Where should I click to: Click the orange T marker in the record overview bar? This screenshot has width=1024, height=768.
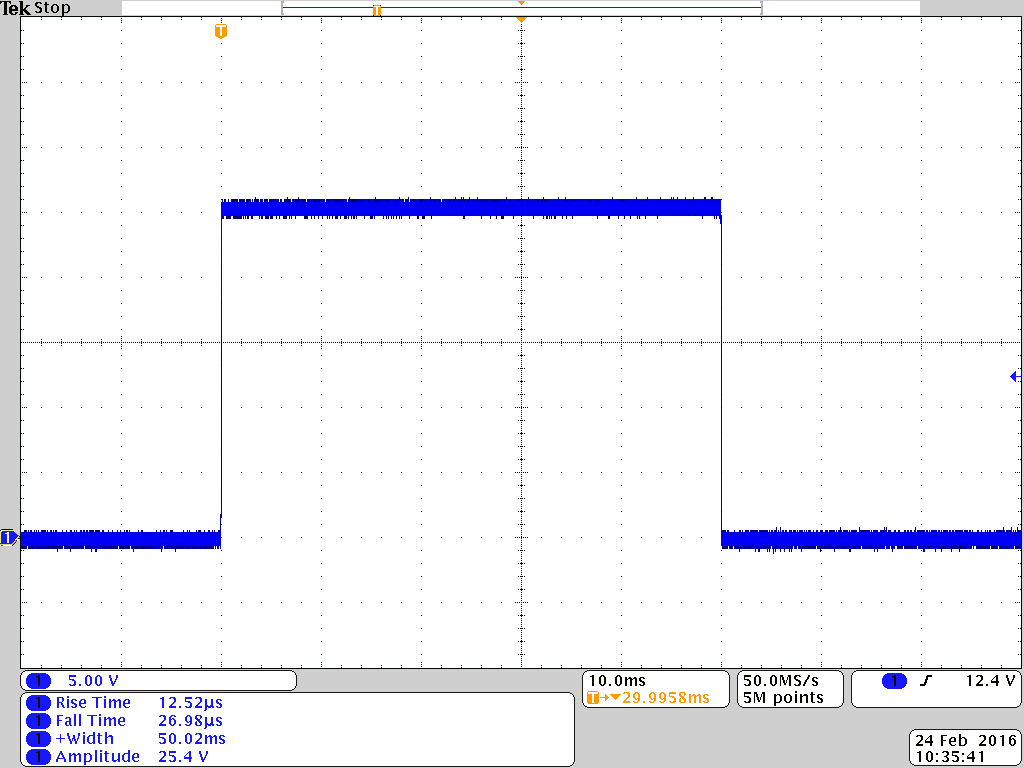click(377, 10)
